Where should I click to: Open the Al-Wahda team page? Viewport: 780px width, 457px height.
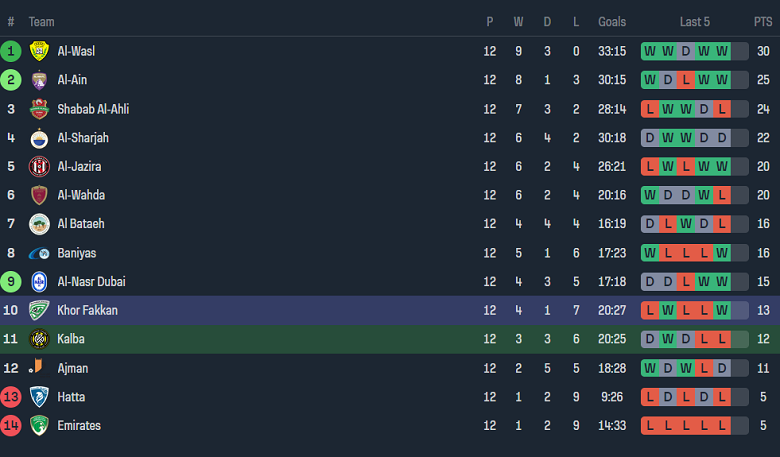[81, 195]
